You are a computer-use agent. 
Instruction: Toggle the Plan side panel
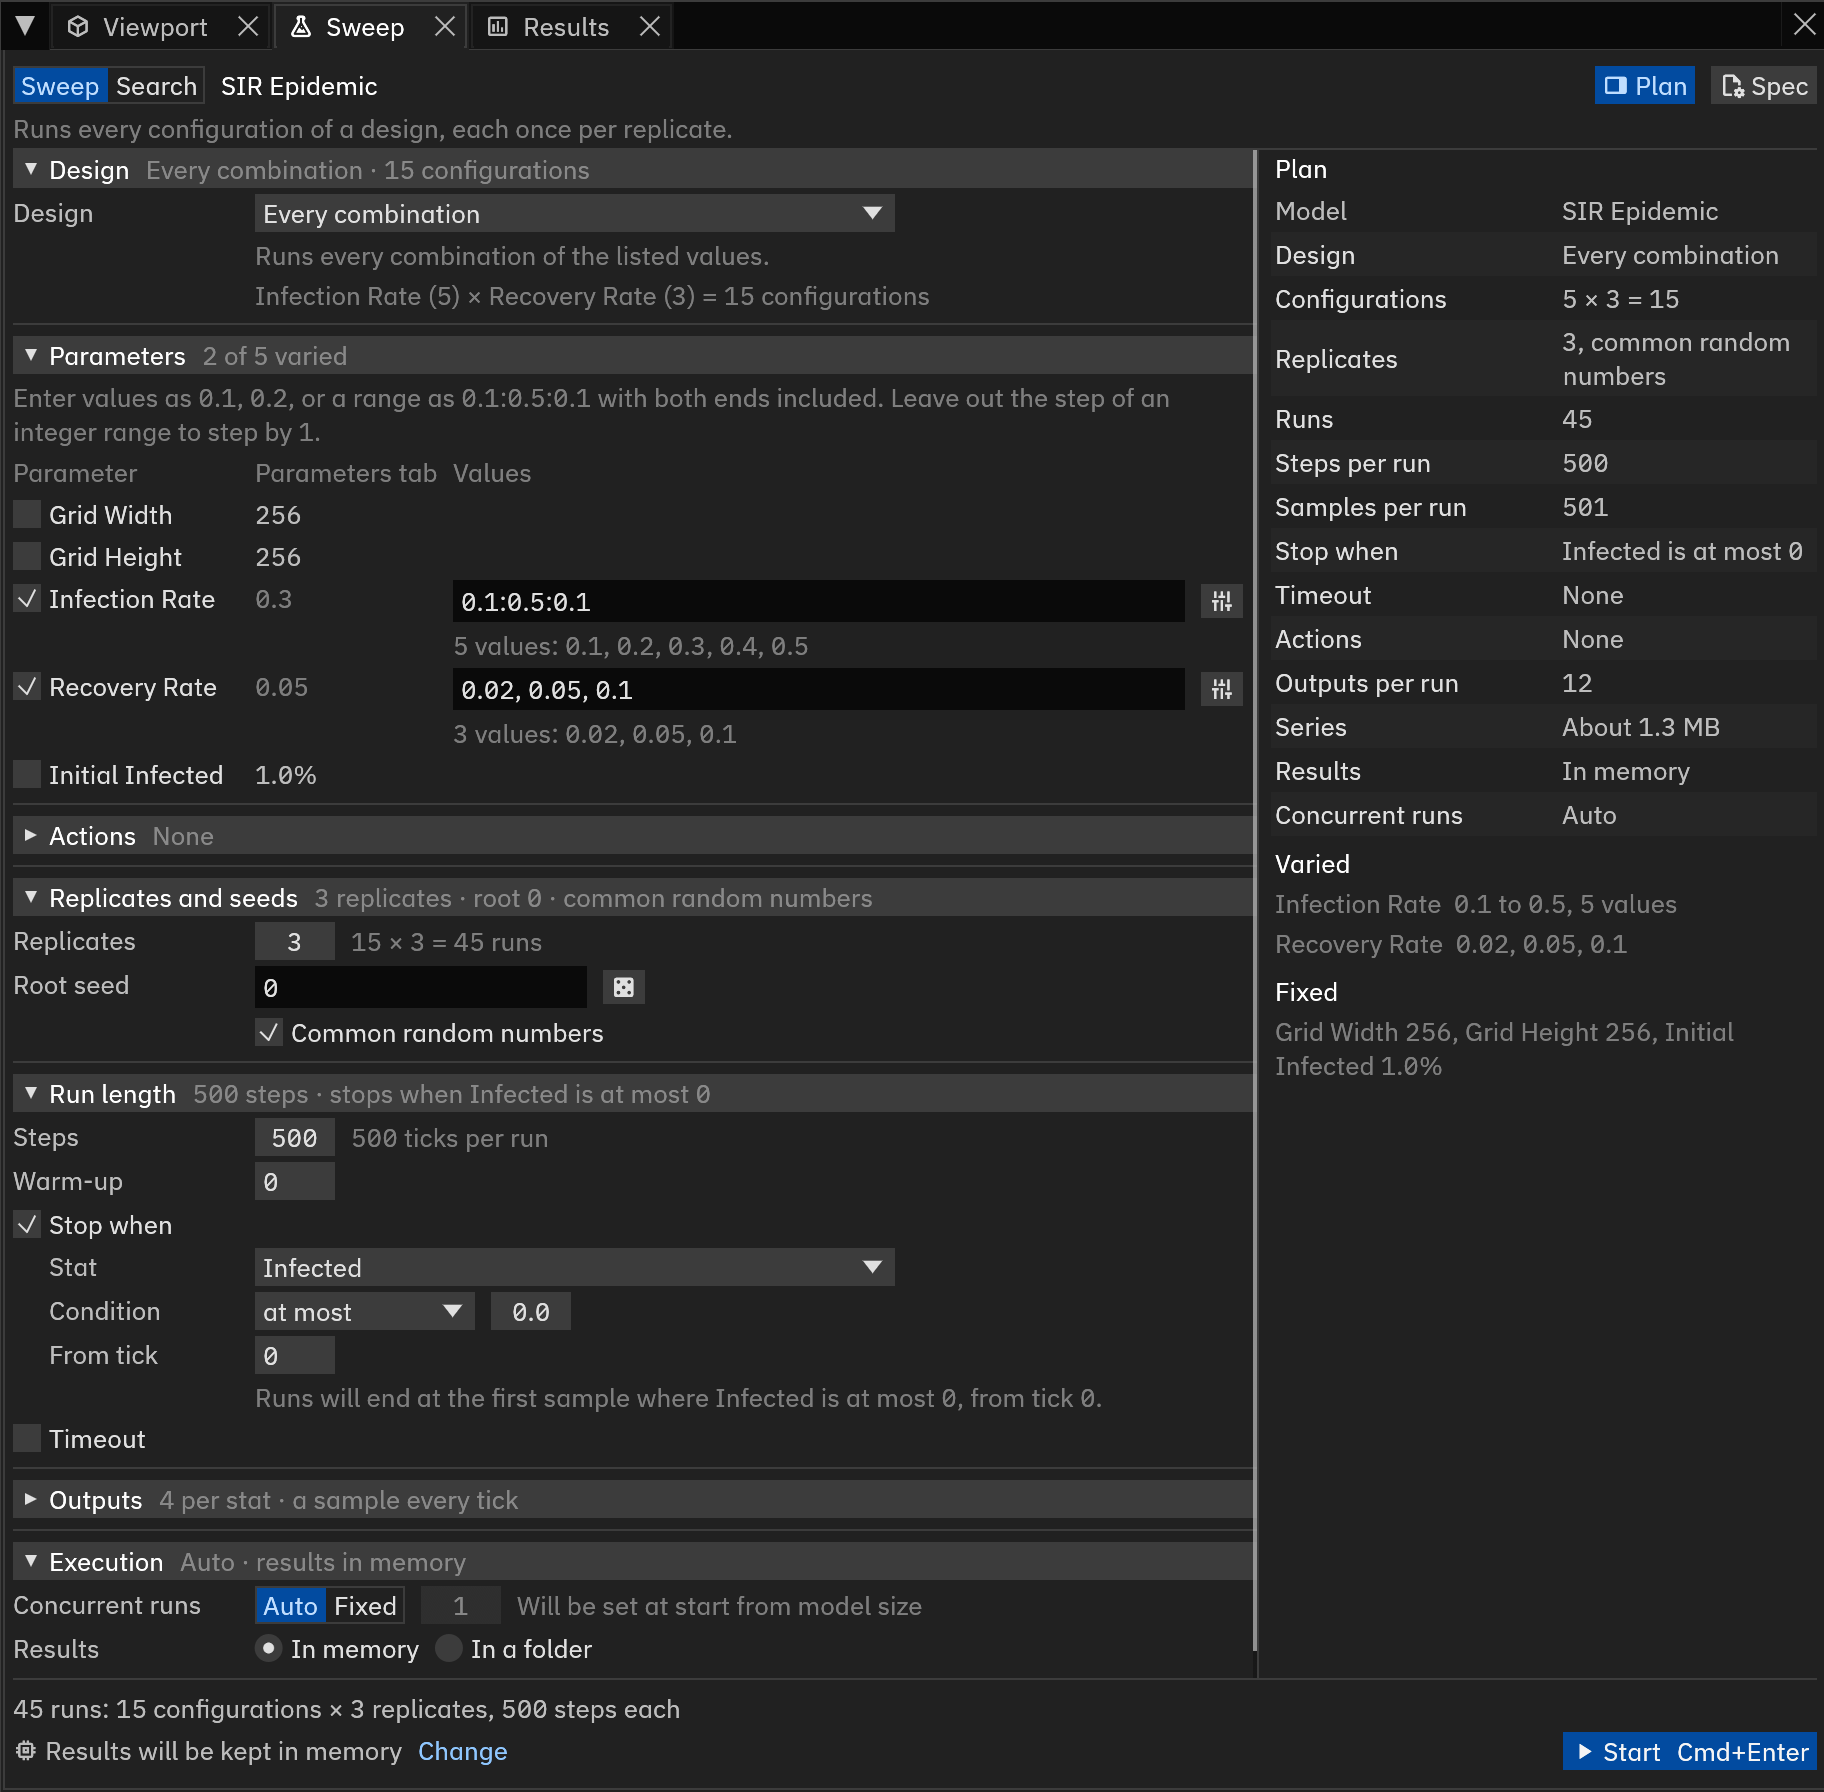[x=1645, y=86]
